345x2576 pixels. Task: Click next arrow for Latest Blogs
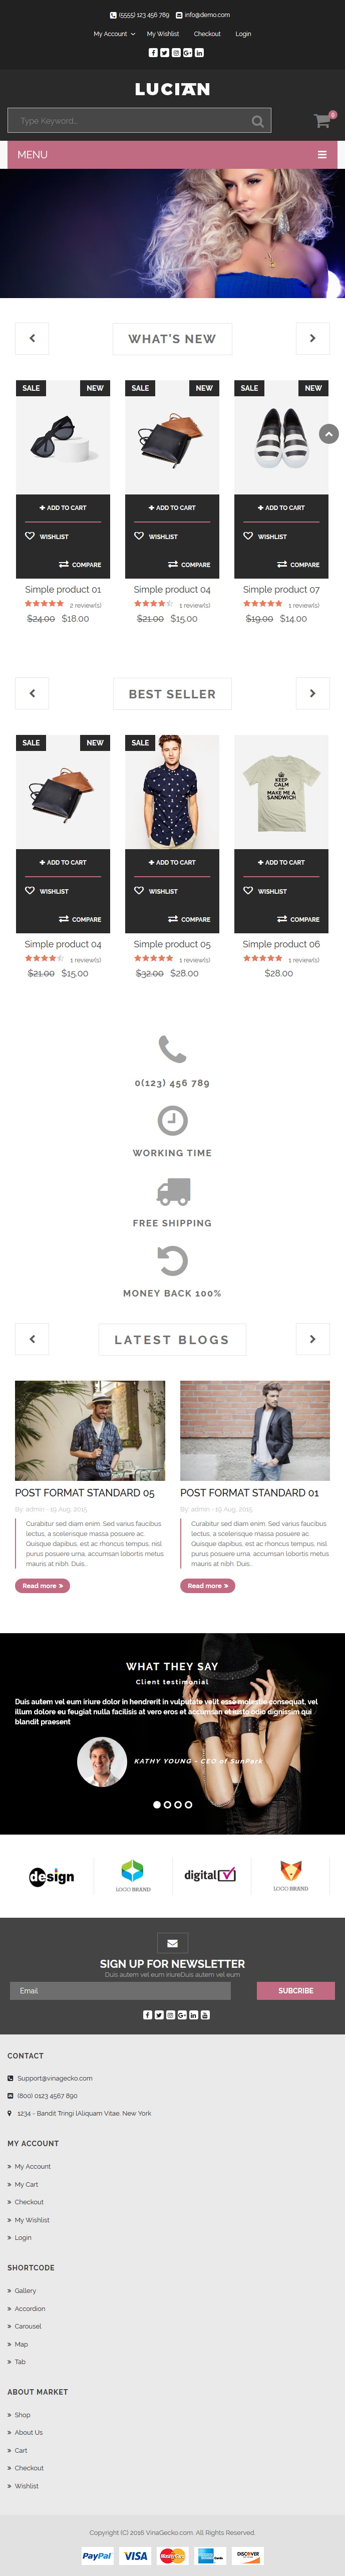[312, 1339]
